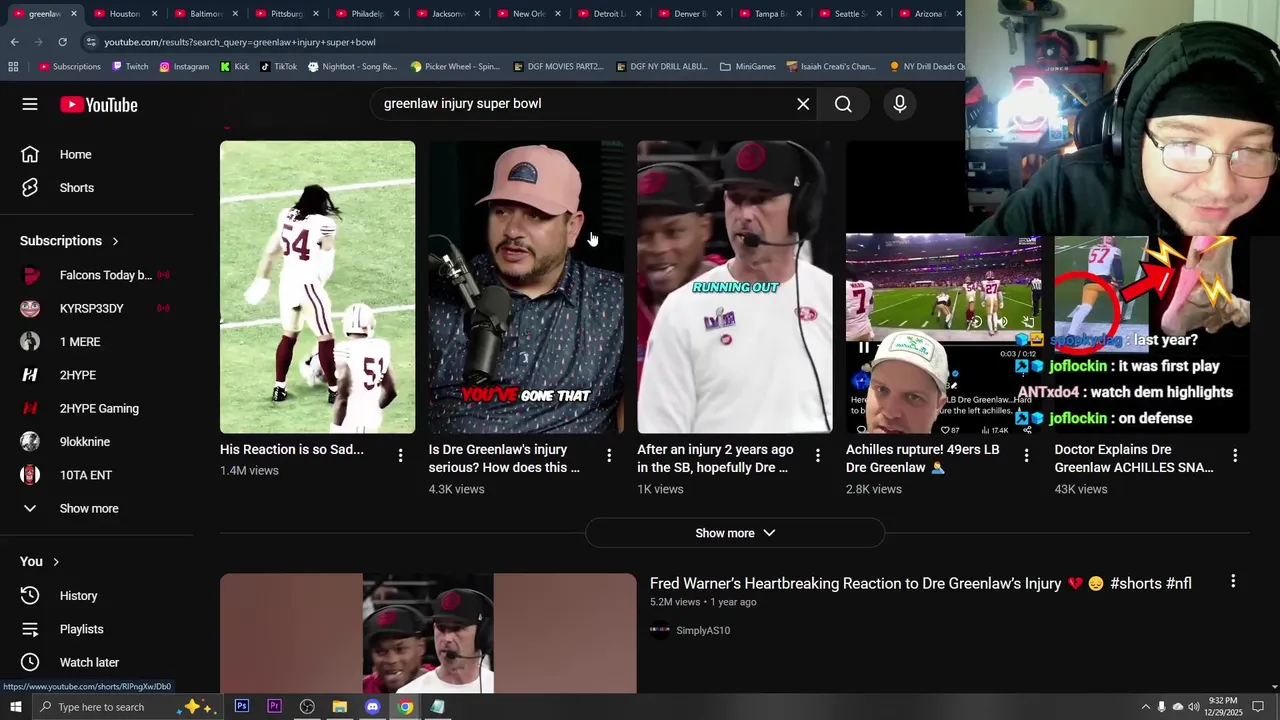The image size is (1280, 720).
Task: Expand the You section chevron
Action: (x=56, y=562)
